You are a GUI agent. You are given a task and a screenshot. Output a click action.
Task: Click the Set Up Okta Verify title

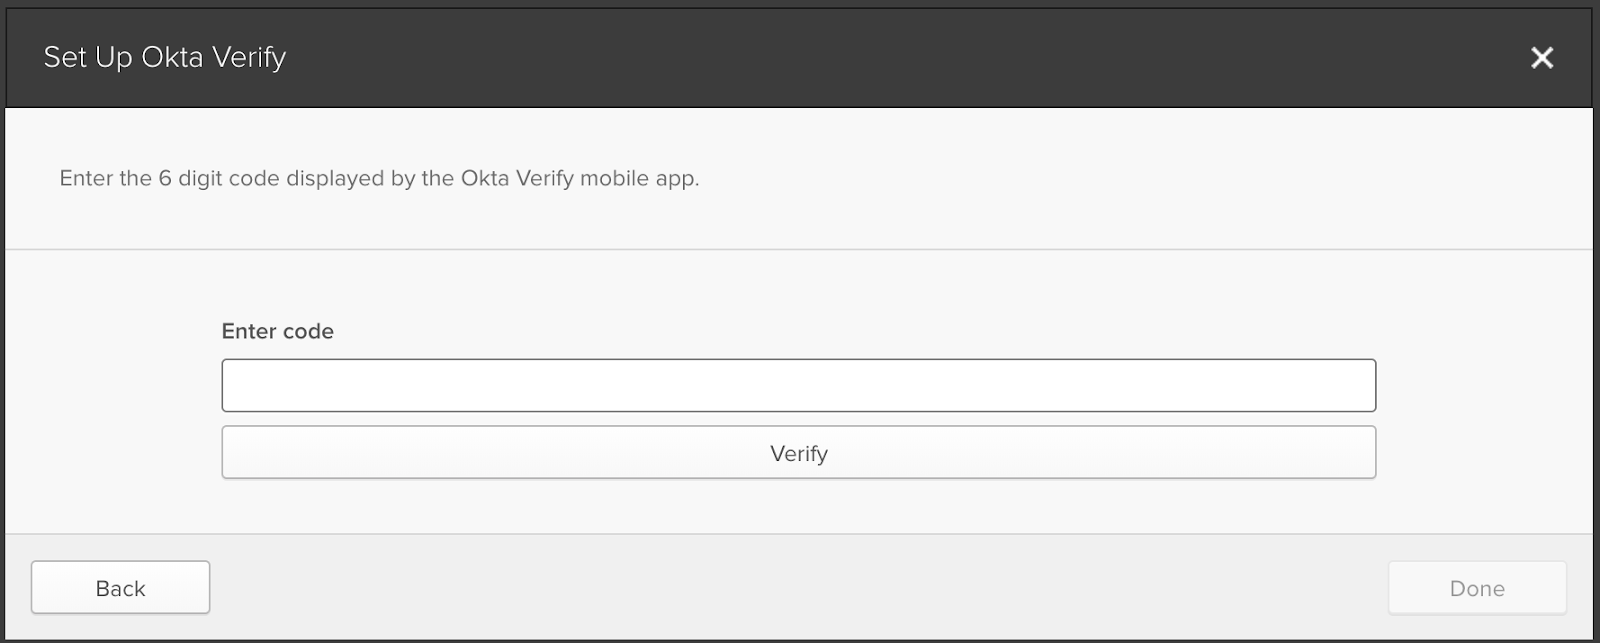(x=165, y=58)
